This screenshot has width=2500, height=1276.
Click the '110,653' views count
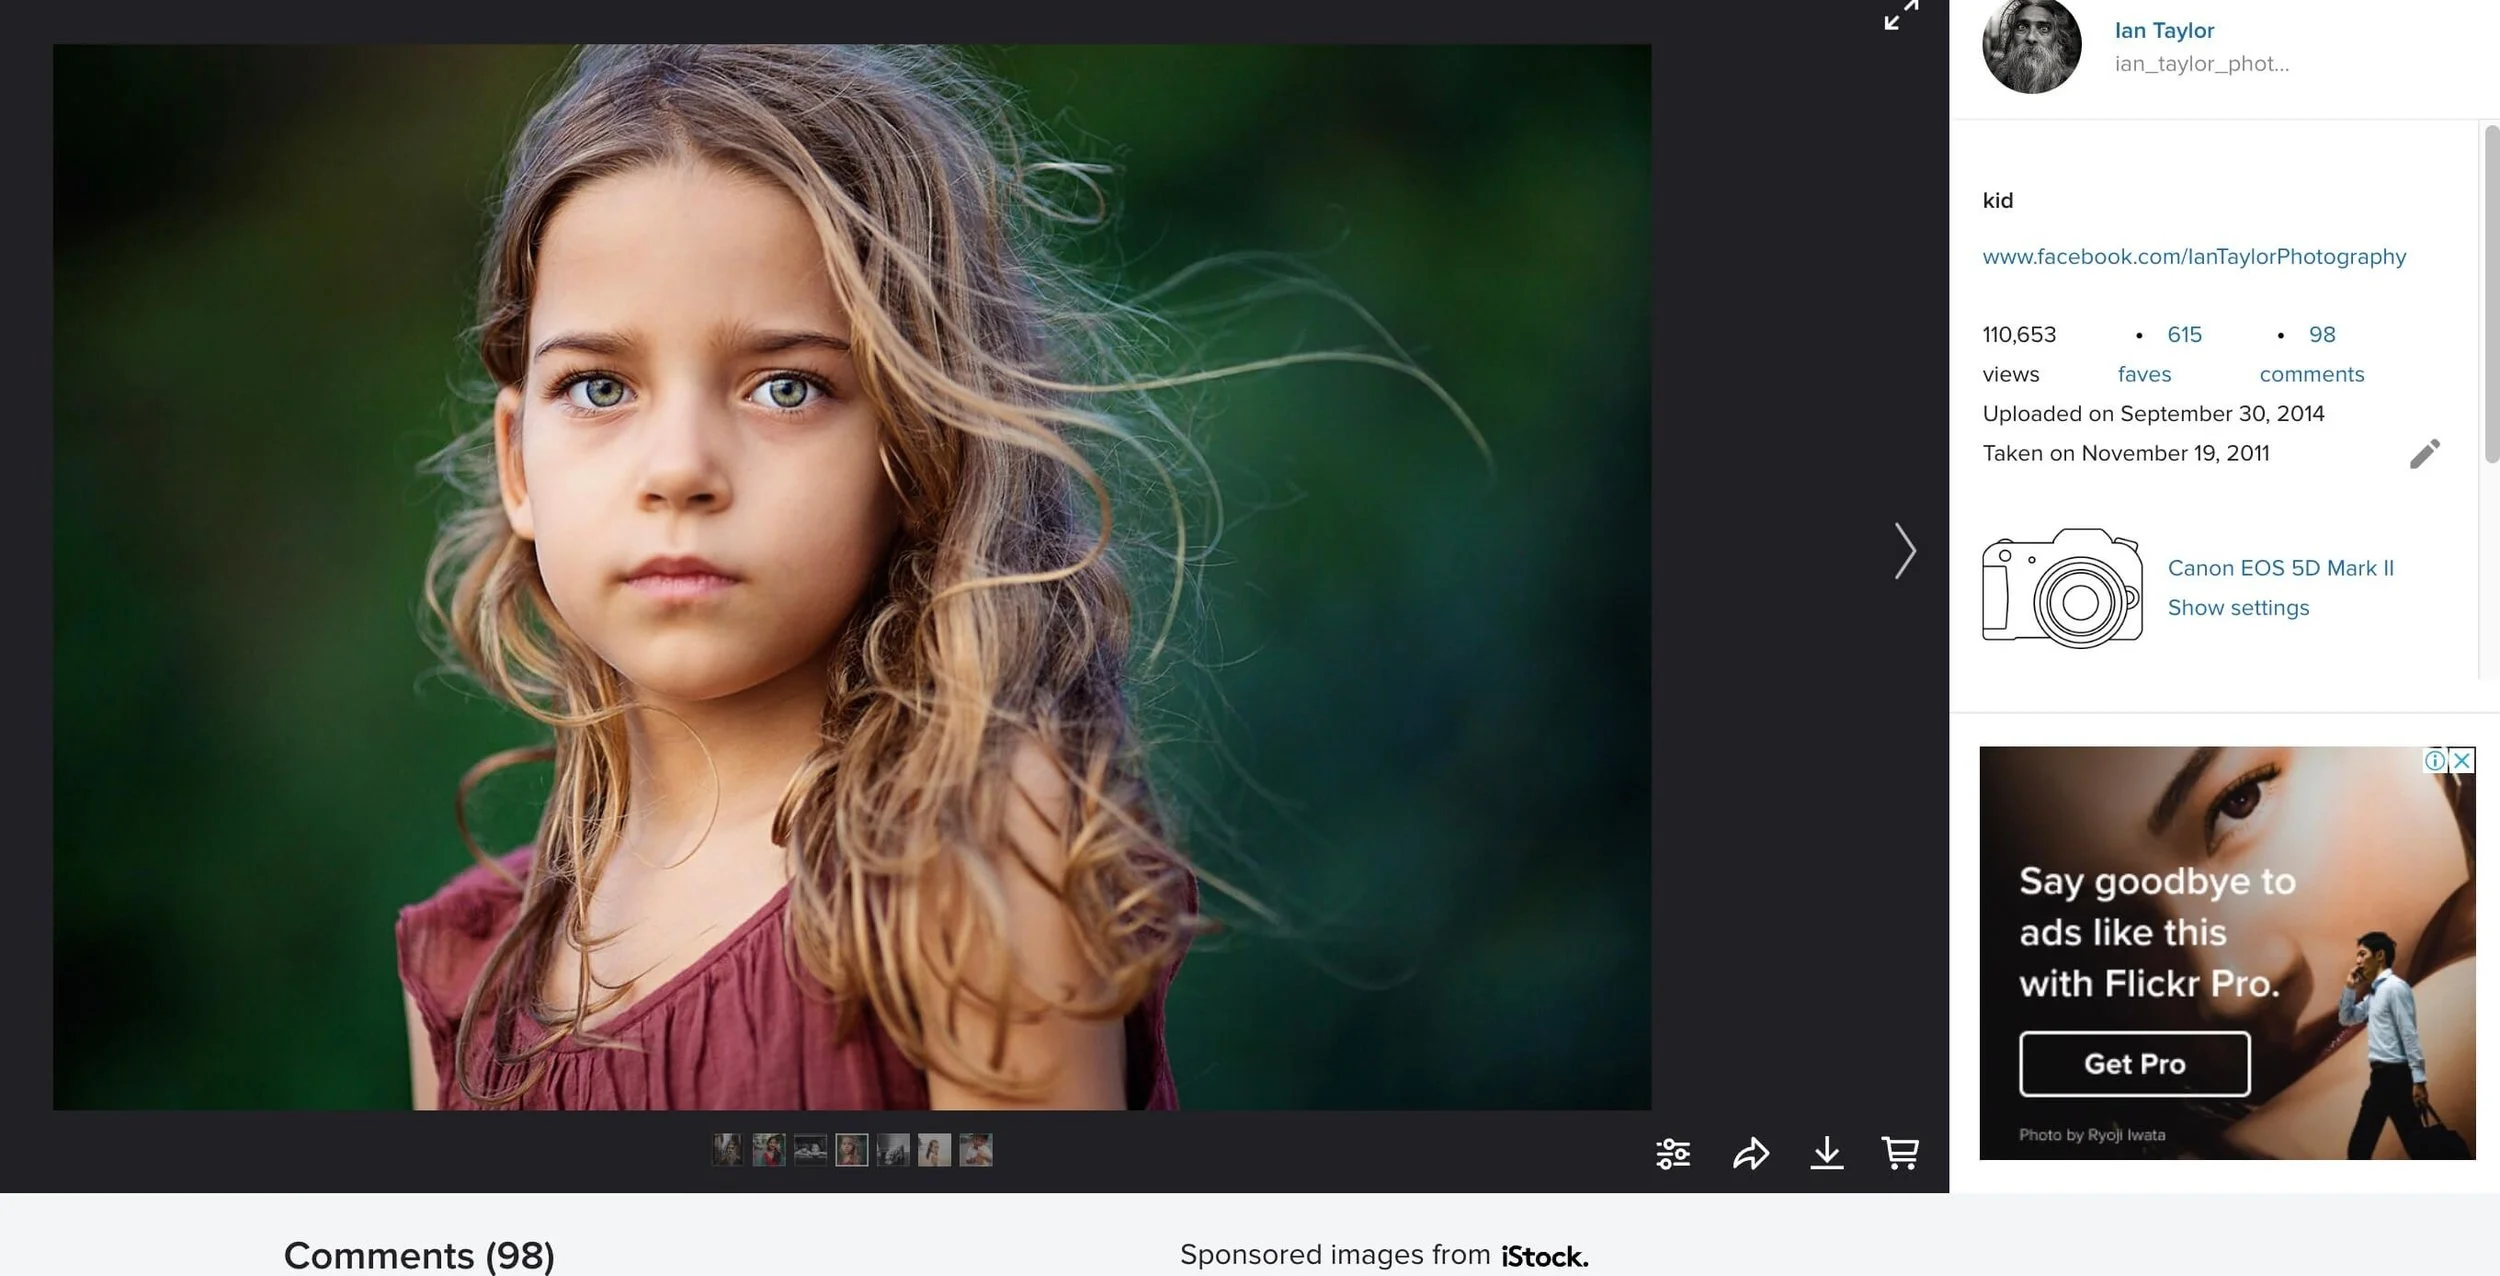(2019, 335)
